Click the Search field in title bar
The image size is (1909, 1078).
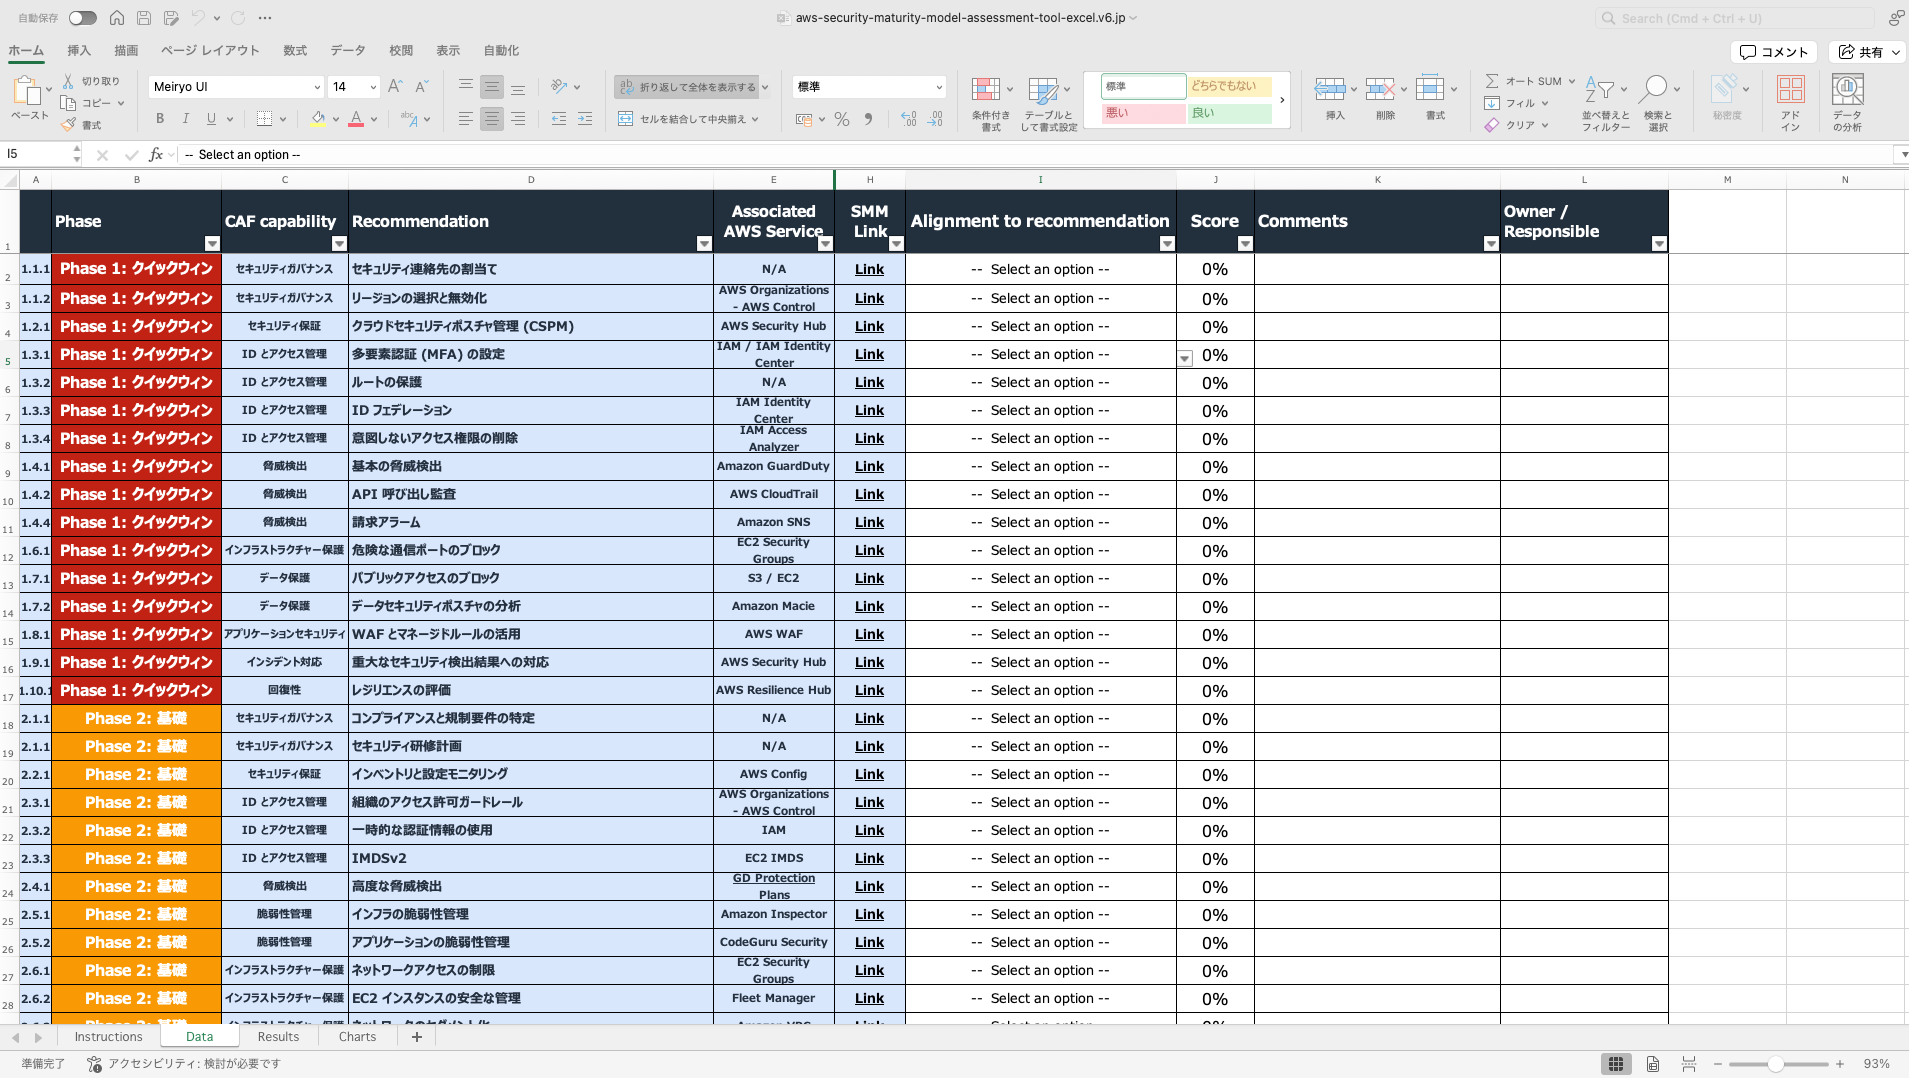(x=1734, y=18)
